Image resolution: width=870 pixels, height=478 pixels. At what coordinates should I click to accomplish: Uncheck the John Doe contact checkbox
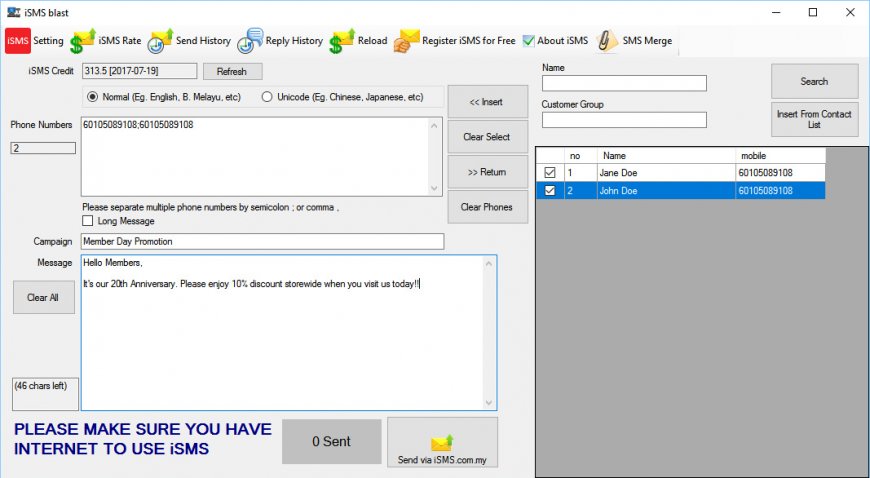click(x=550, y=190)
